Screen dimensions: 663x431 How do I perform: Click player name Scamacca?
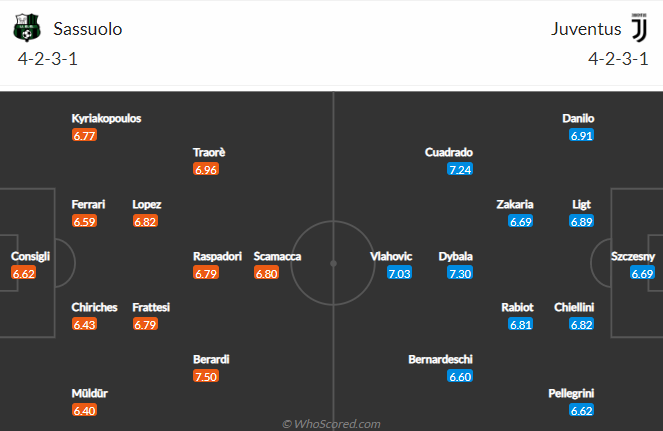pyautogui.click(x=277, y=256)
